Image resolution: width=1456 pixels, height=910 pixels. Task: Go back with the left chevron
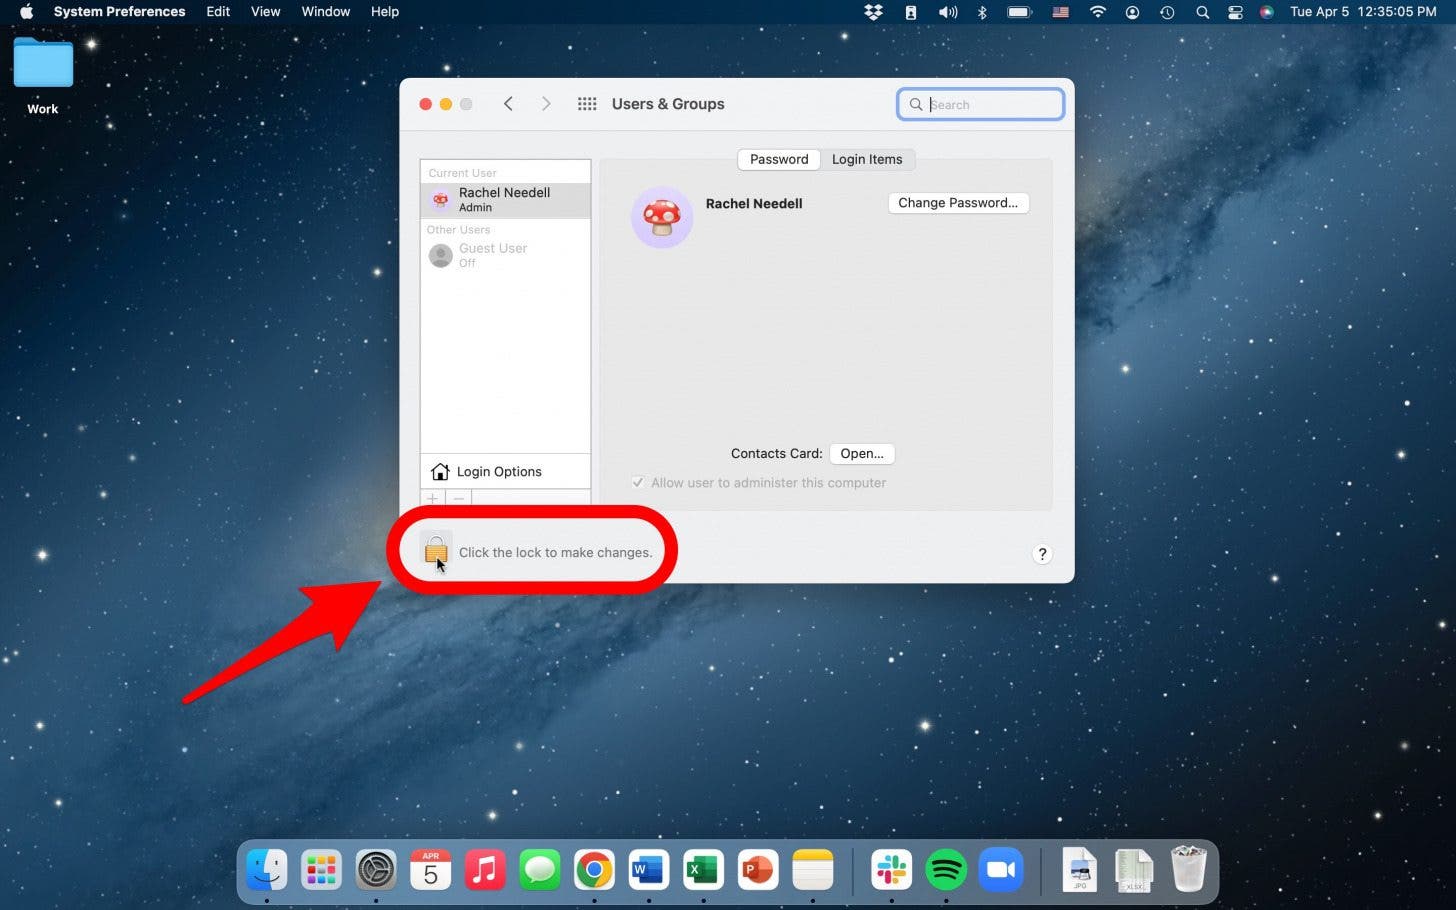tap(508, 104)
